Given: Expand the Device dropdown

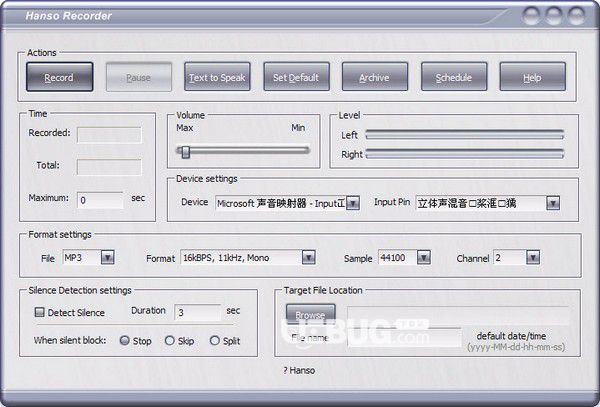Looking at the screenshot, I should [353, 203].
